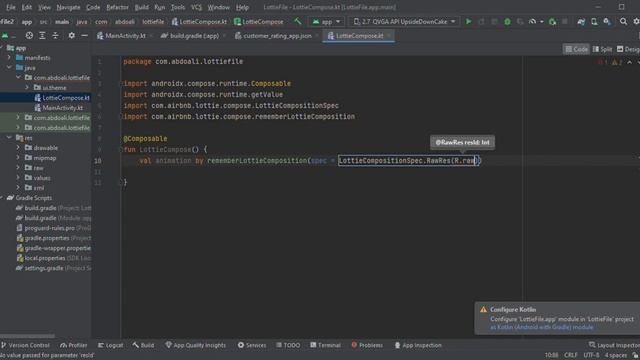The width and height of the screenshot is (640, 360).
Task: Toggle the Logcat tool window
Action: coord(111,345)
